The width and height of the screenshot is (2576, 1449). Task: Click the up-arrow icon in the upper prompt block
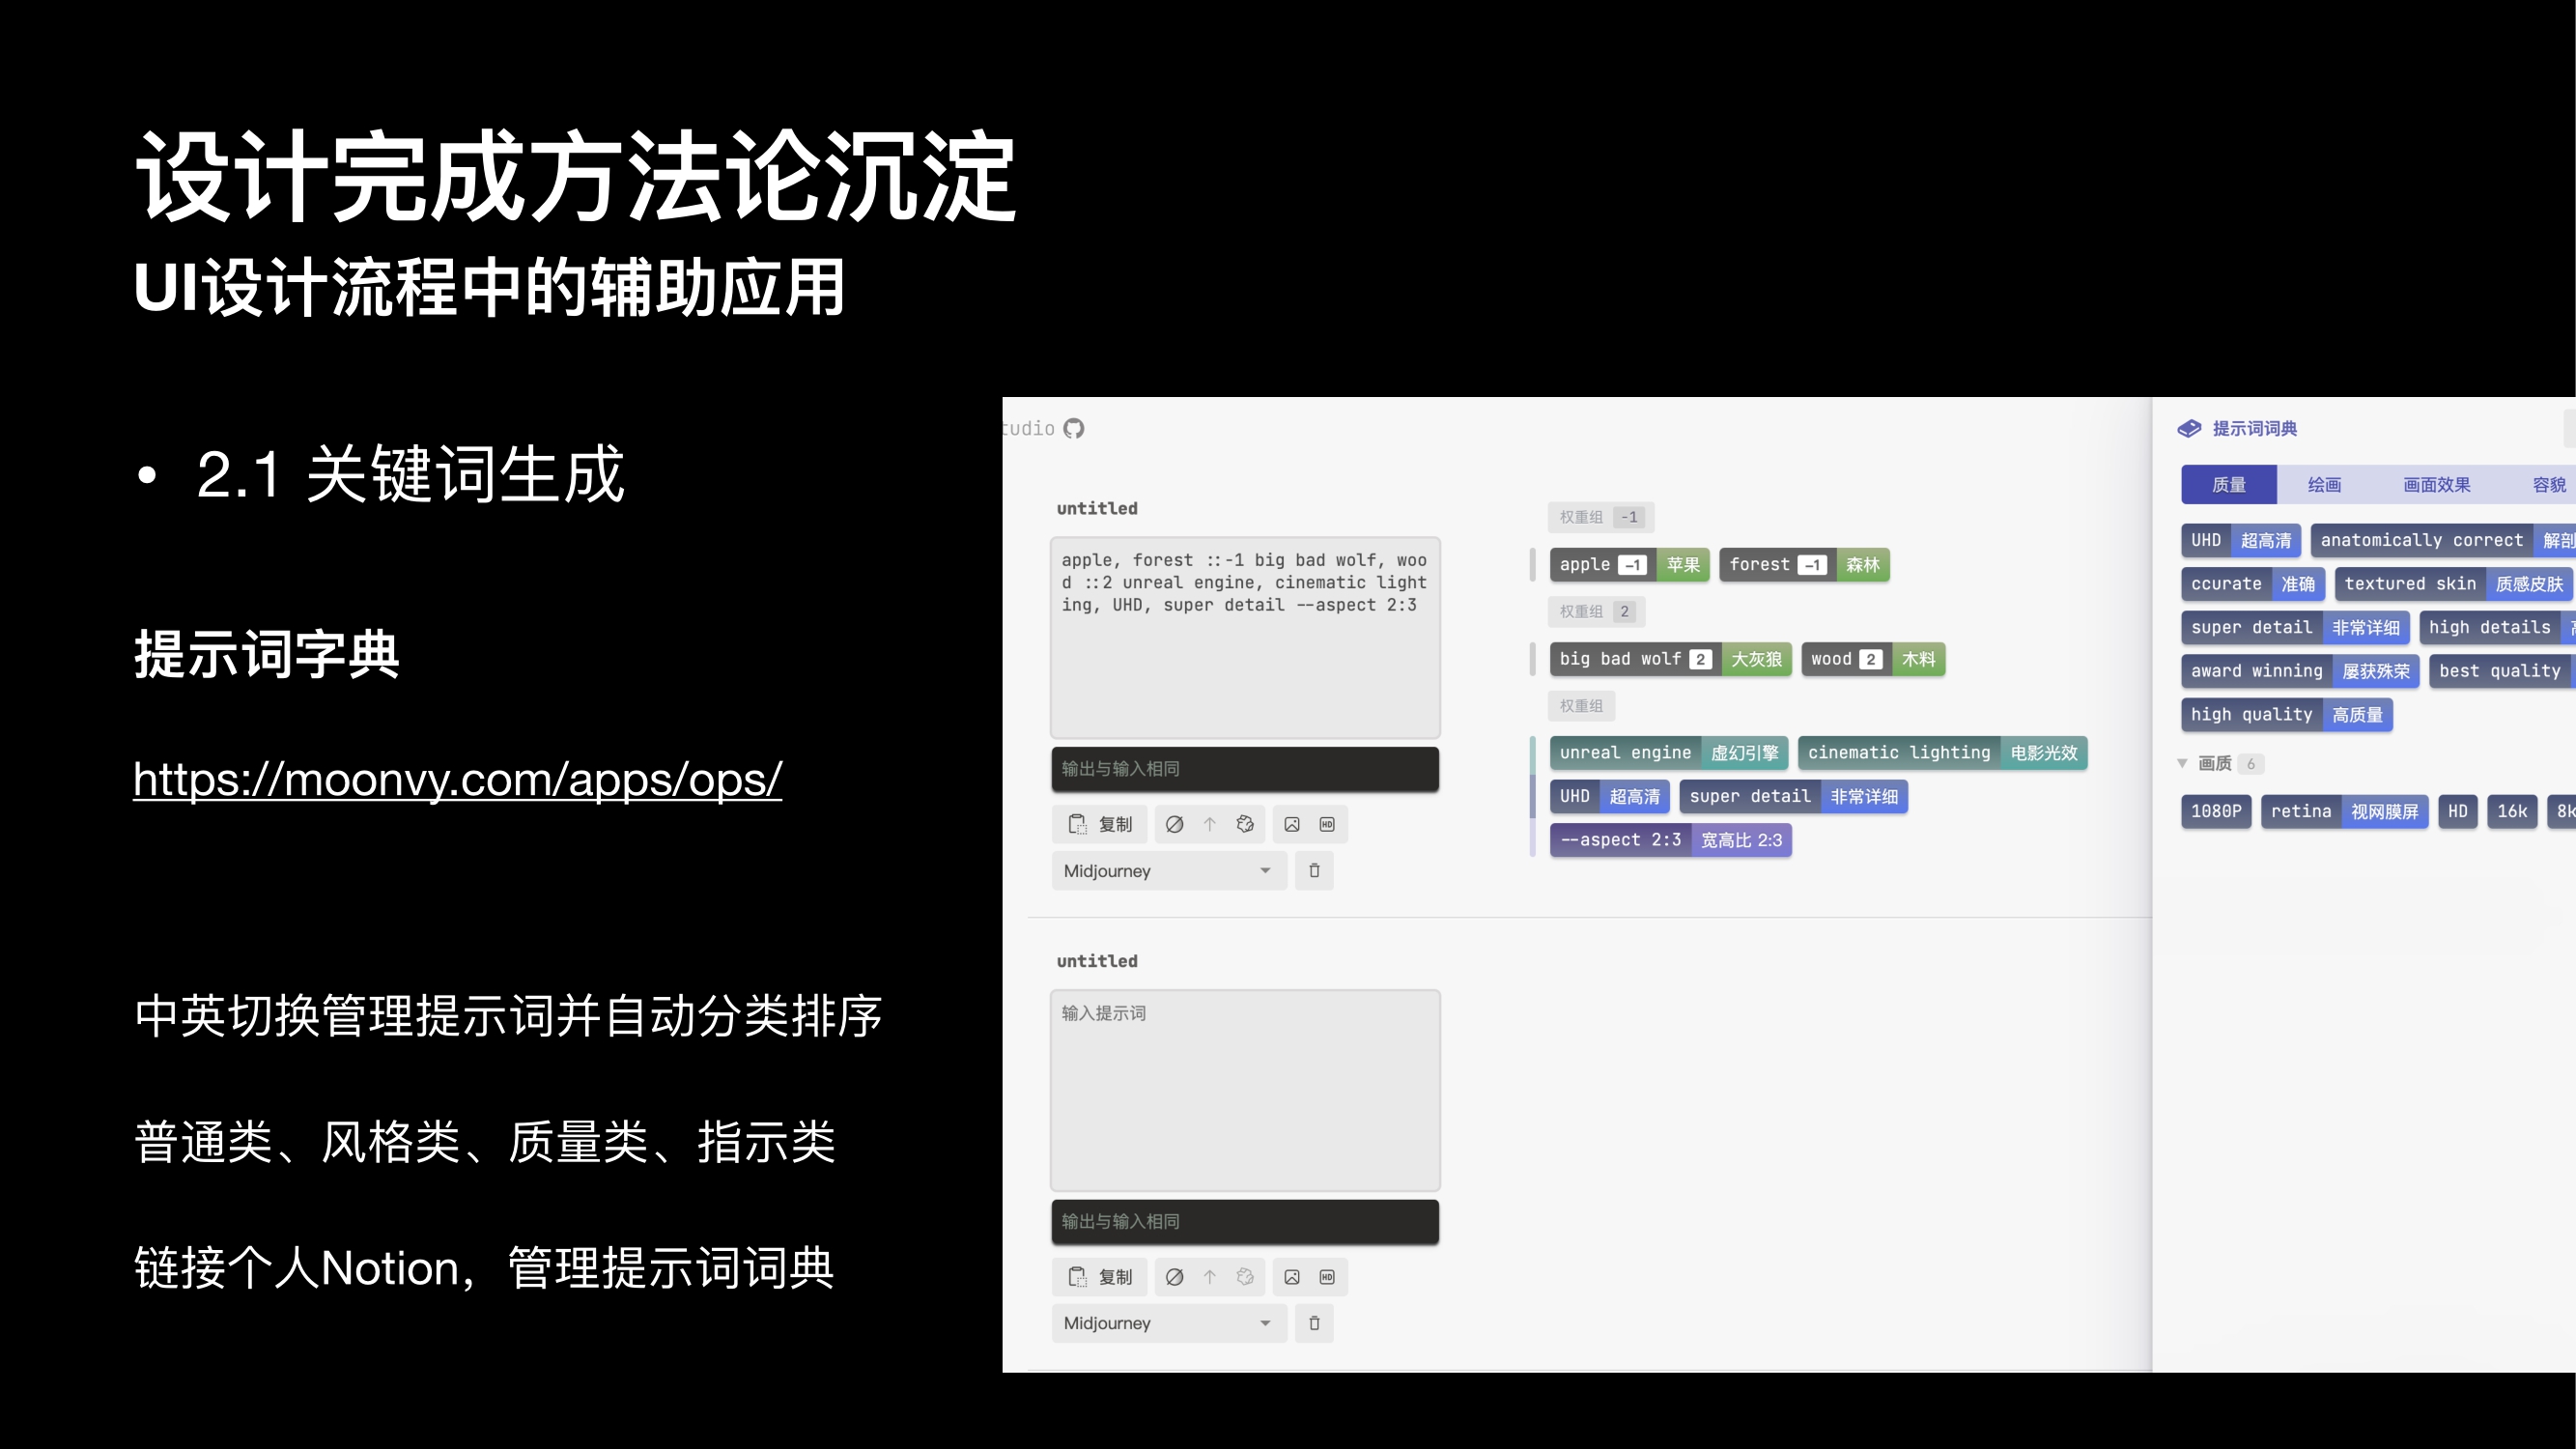coord(1210,824)
